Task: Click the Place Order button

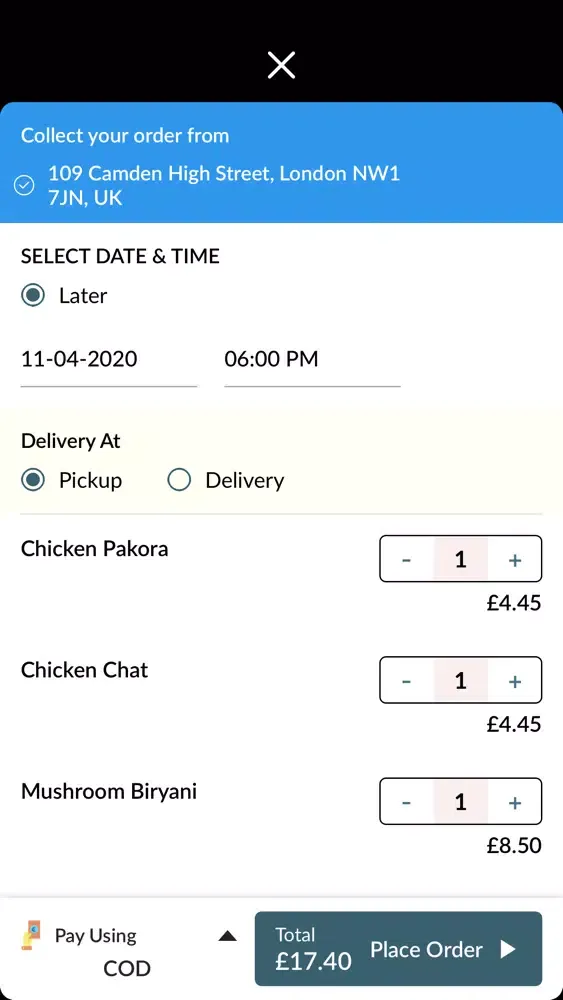Action: pyautogui.click(x=398, y=949)
